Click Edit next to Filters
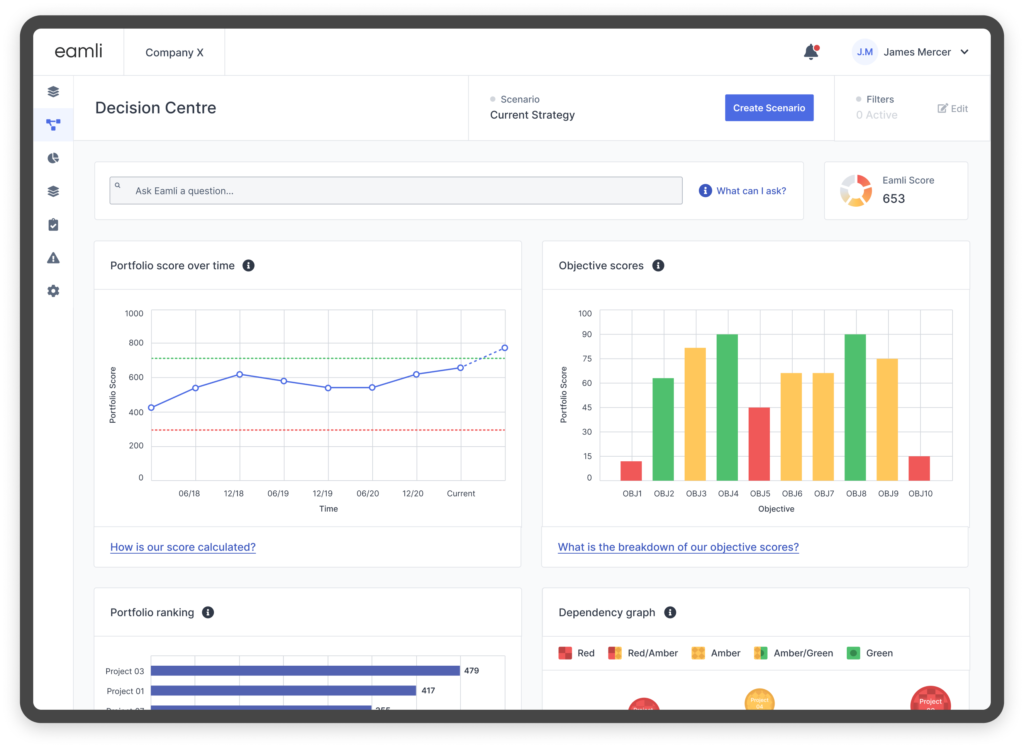Screen dimensions: 1024x748 [x=952, y=108]
